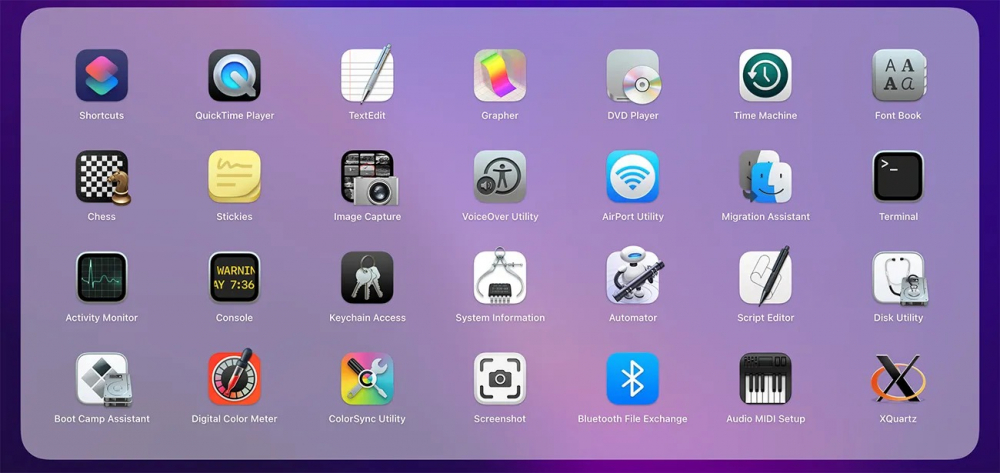
Task: Click the Screenshot app icon
Action: [x=500, y=379]
